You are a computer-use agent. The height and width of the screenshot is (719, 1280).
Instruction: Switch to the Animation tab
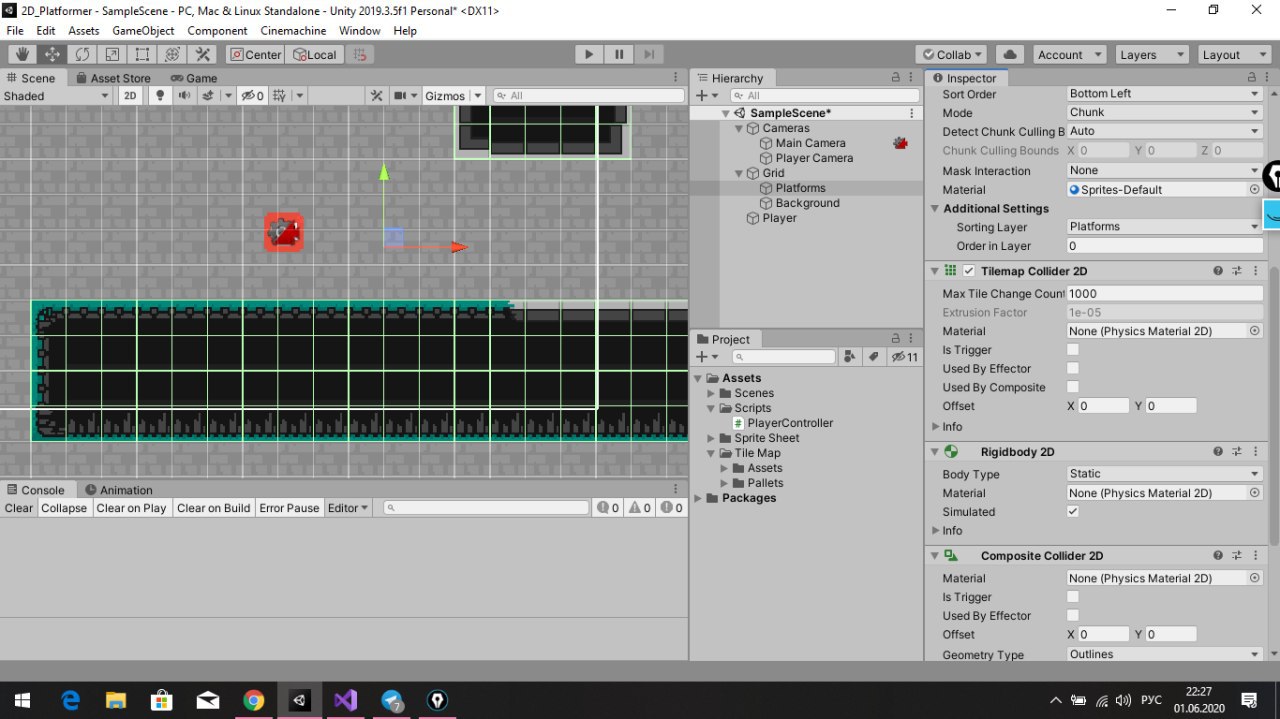point(119,490)
